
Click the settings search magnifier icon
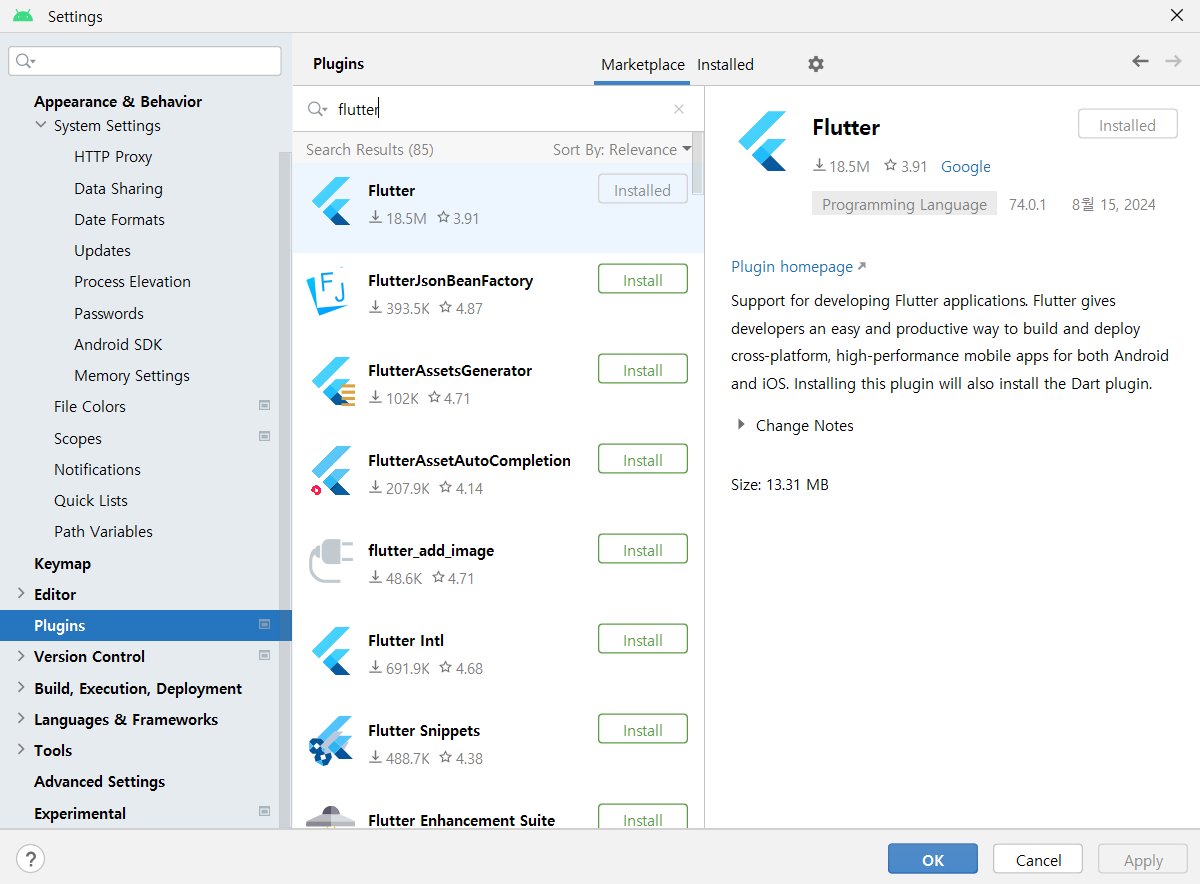coord(25,61)
